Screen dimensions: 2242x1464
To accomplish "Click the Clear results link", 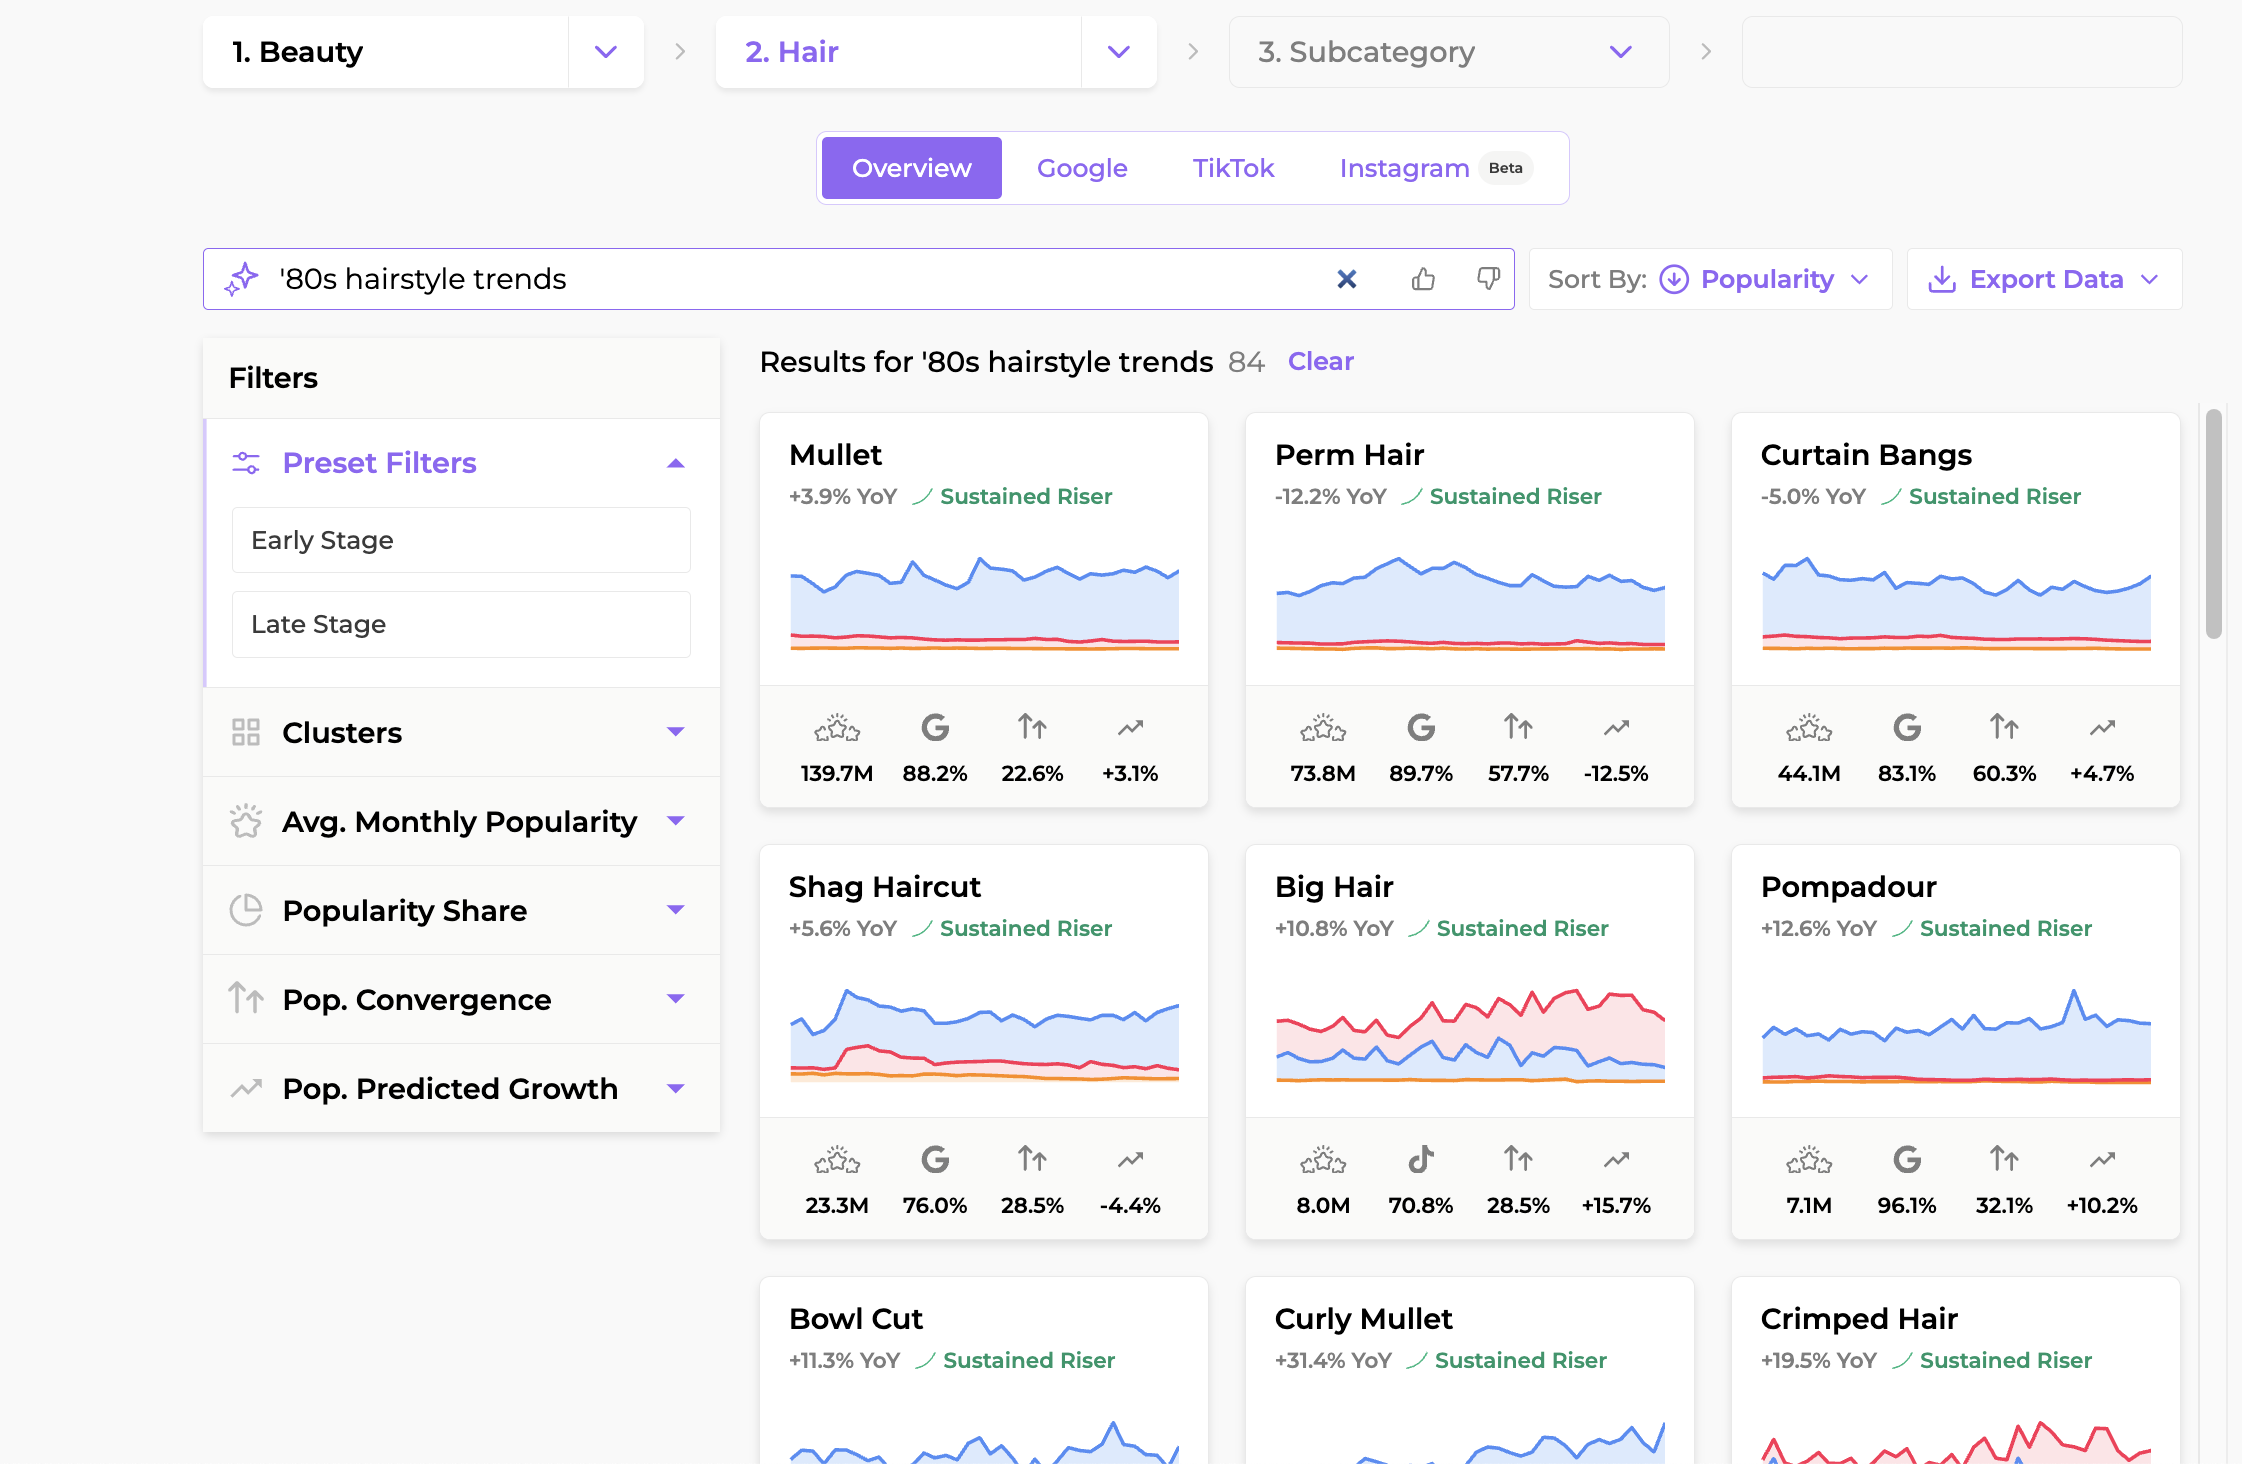I will [x=1320, y=361].
